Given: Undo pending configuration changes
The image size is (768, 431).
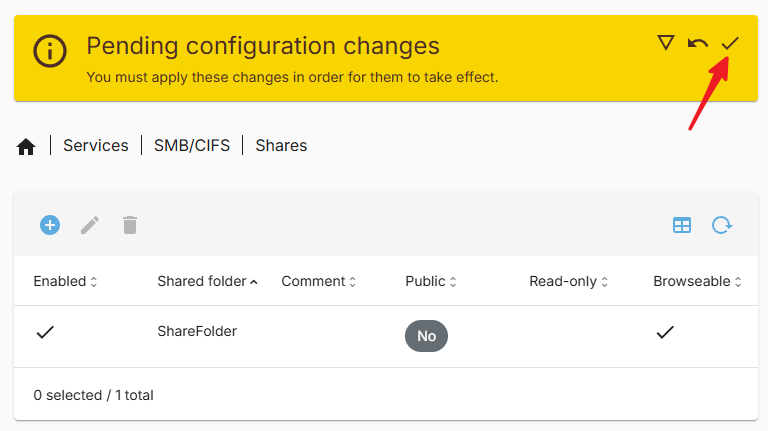Looking at the screenshot, I should tap(697, 44).
